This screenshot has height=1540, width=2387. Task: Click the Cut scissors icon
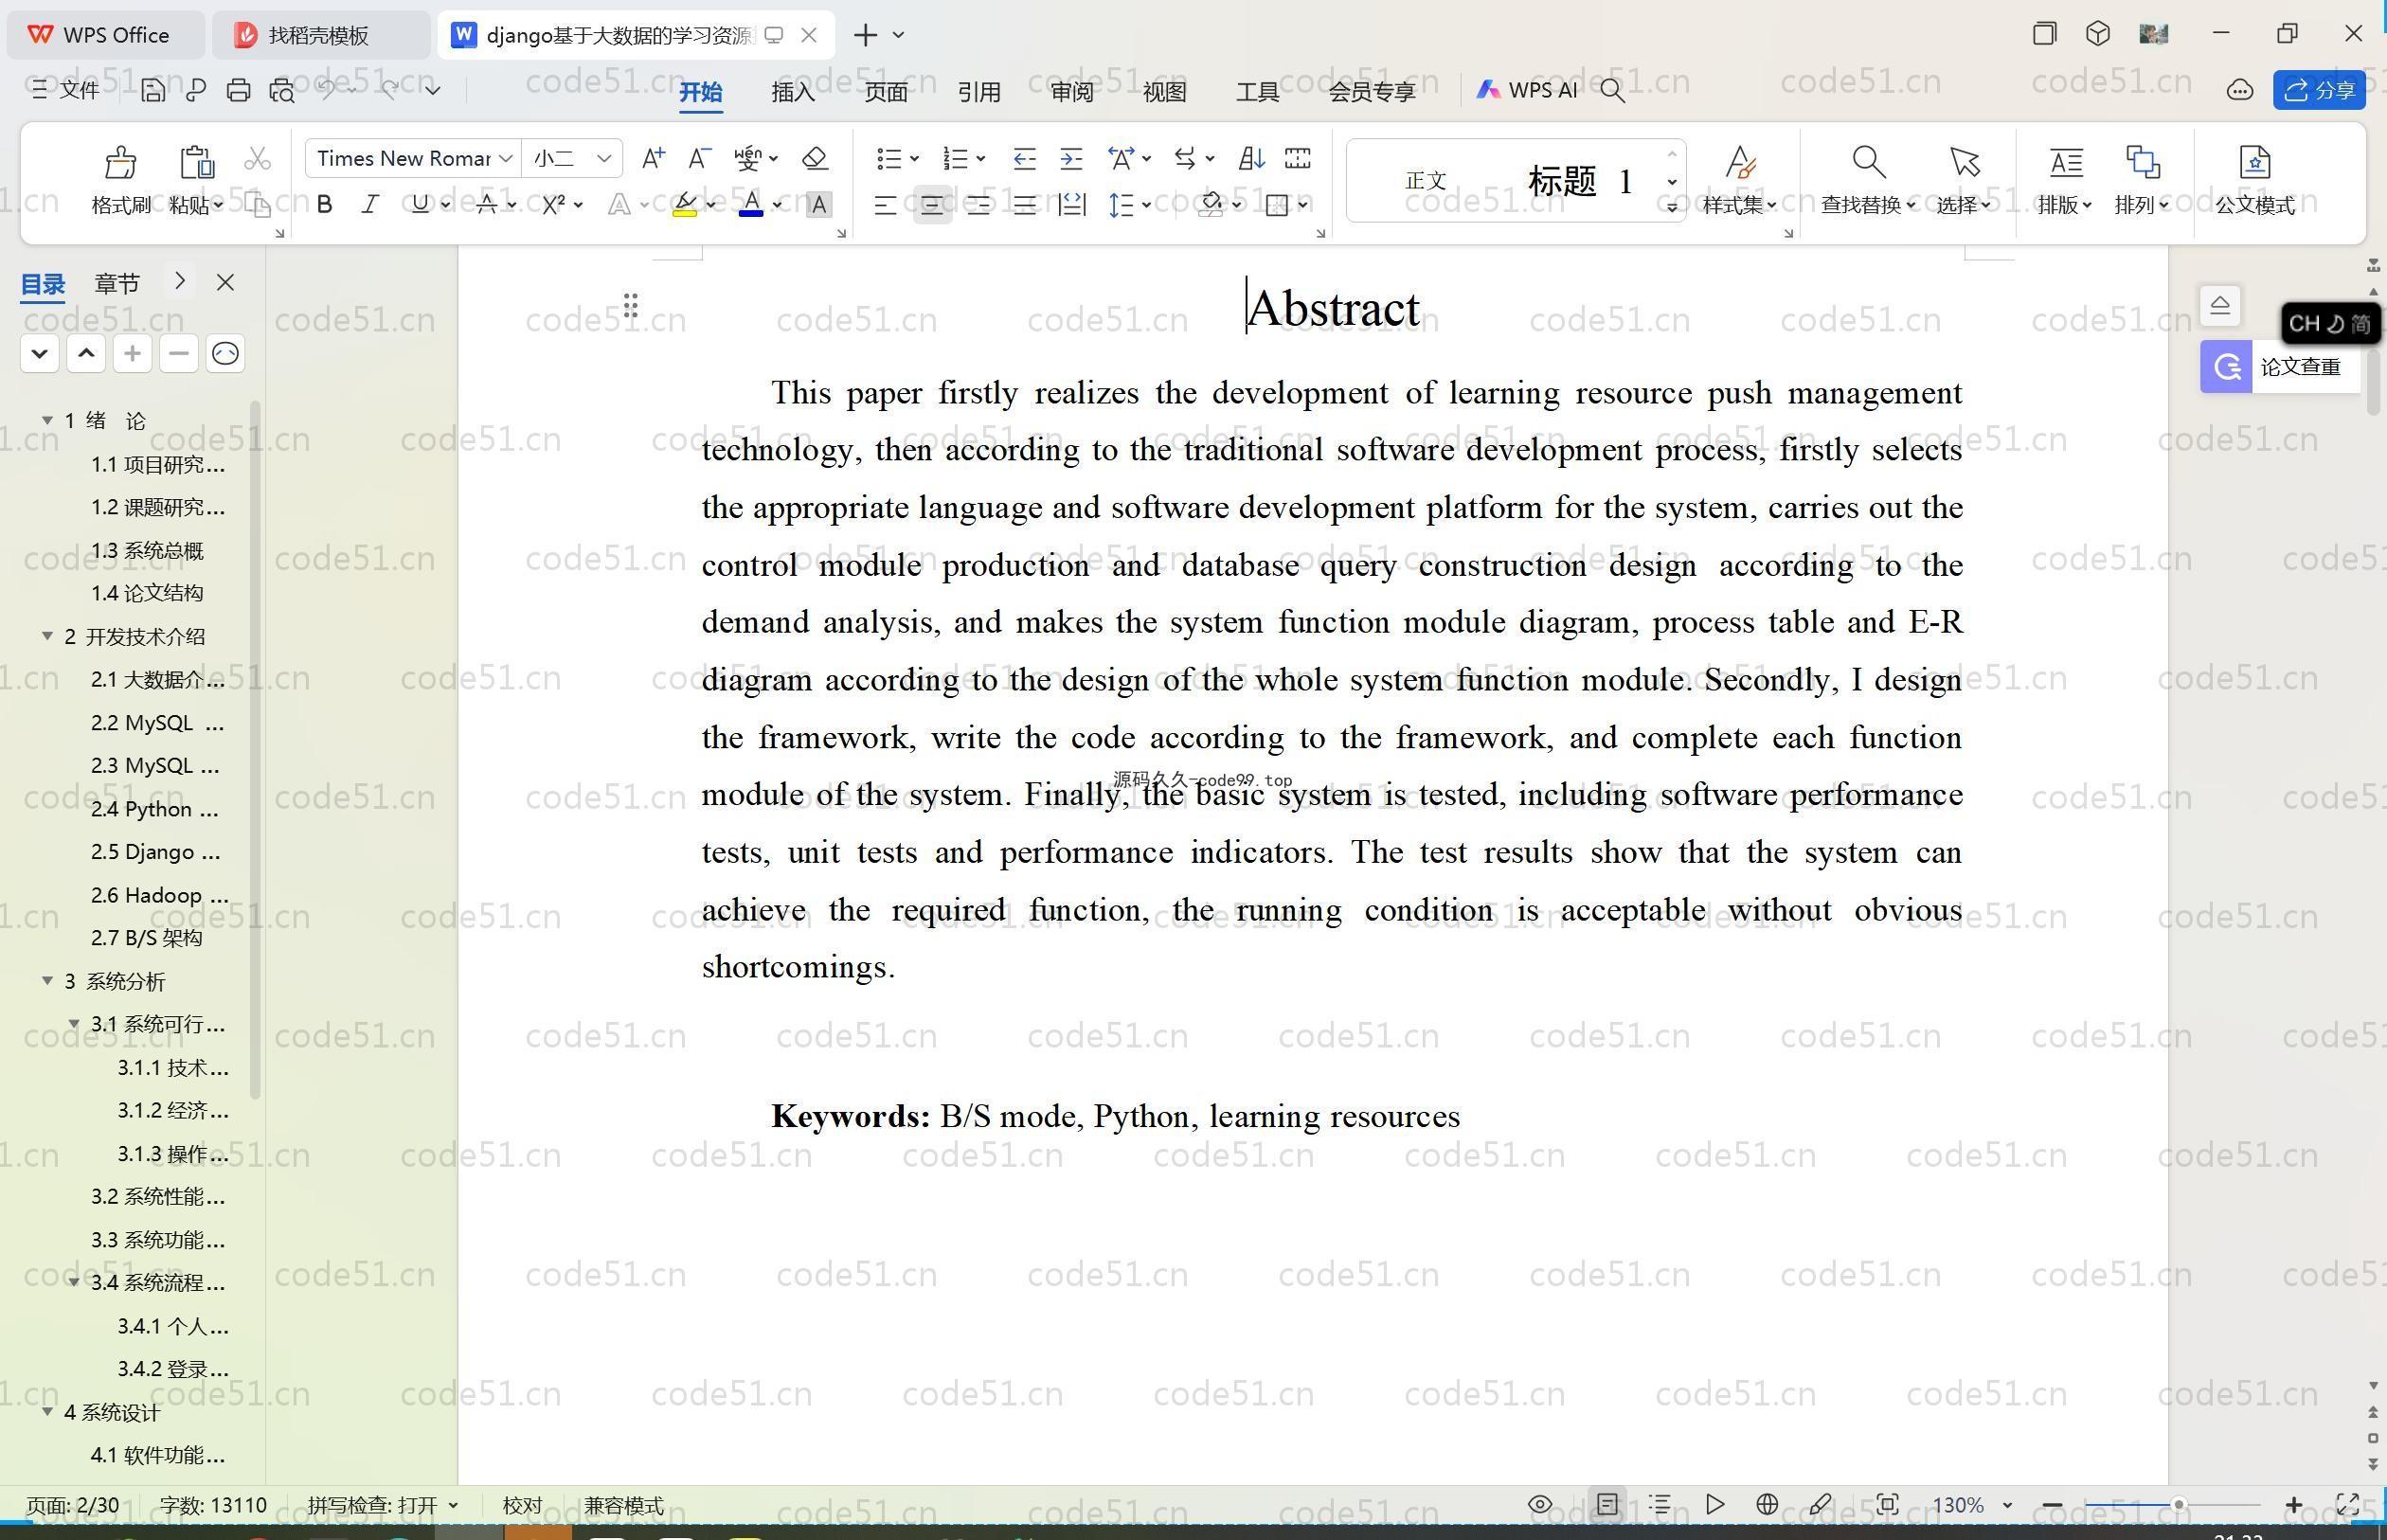click(257, 158)
